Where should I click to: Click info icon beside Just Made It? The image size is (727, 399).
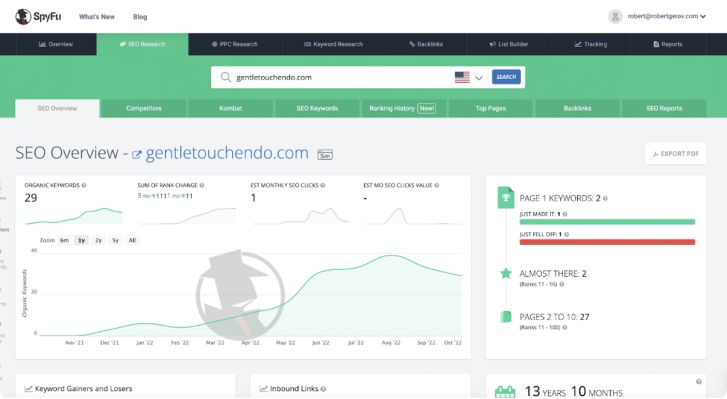pyautogui.click(x=565, y=214)
